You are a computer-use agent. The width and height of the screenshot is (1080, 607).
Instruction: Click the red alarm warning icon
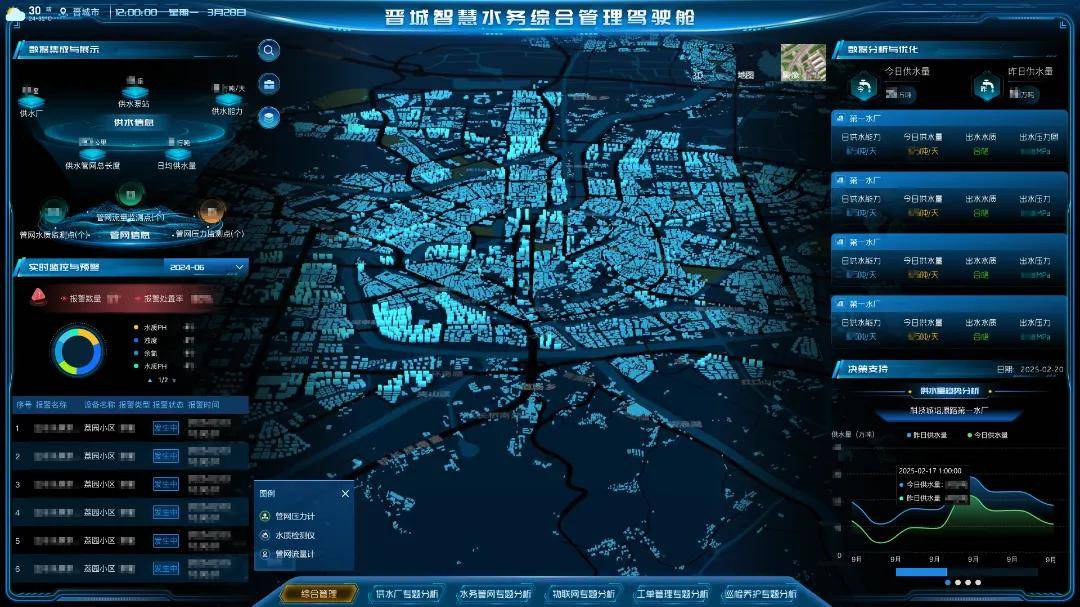click(39, 296)
